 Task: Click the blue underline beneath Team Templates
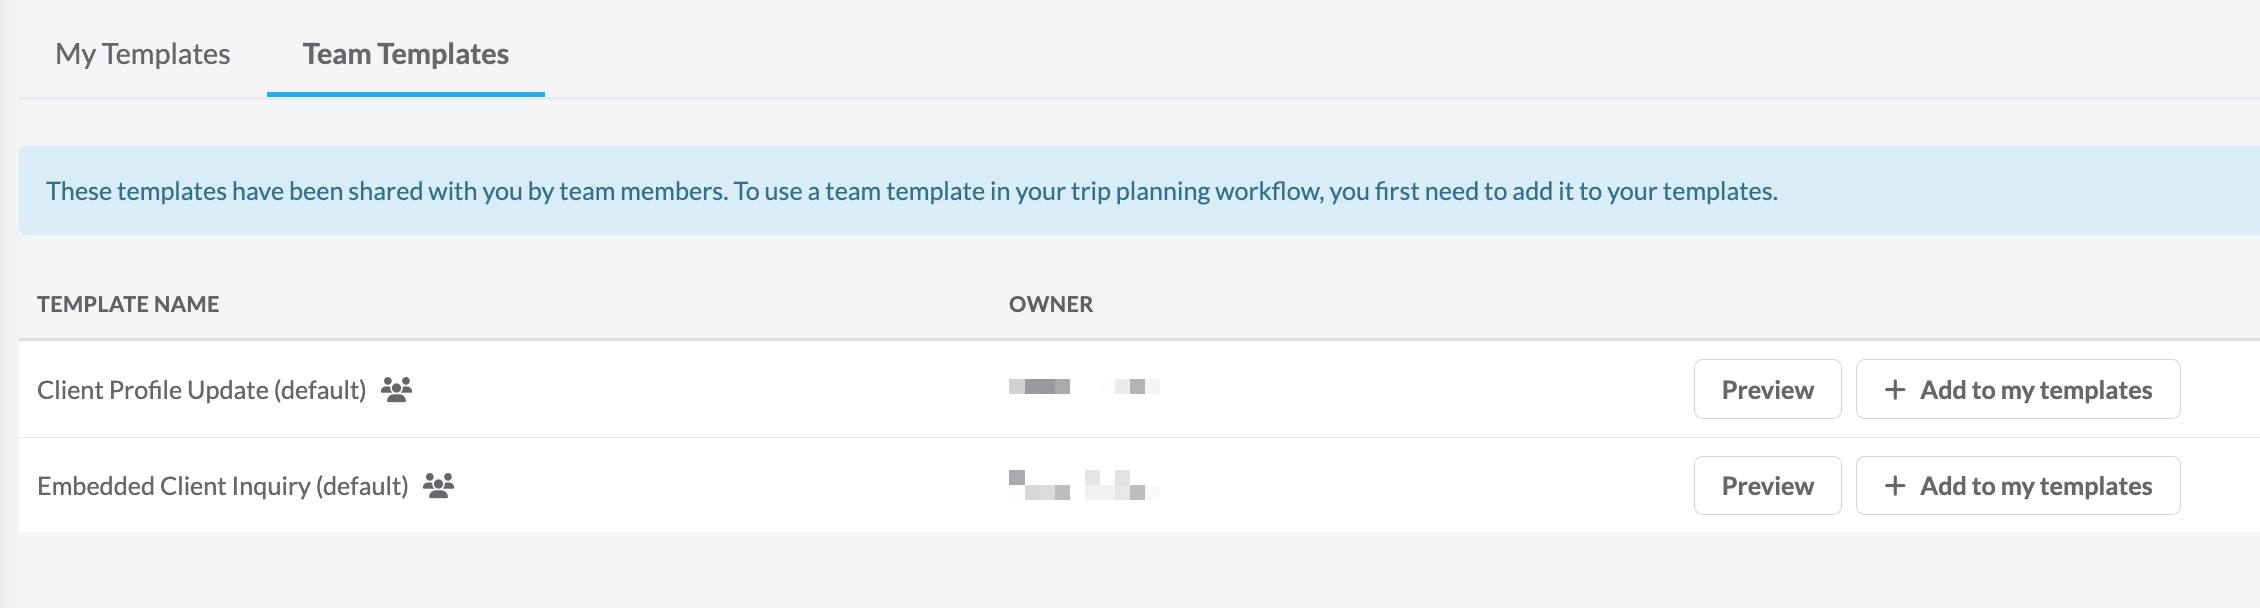point(406,94)
